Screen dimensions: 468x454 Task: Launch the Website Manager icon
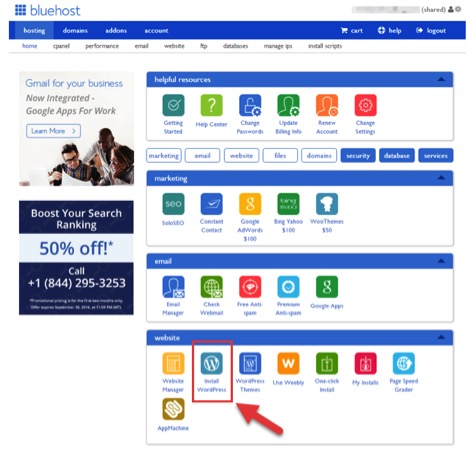click(173, 363)
